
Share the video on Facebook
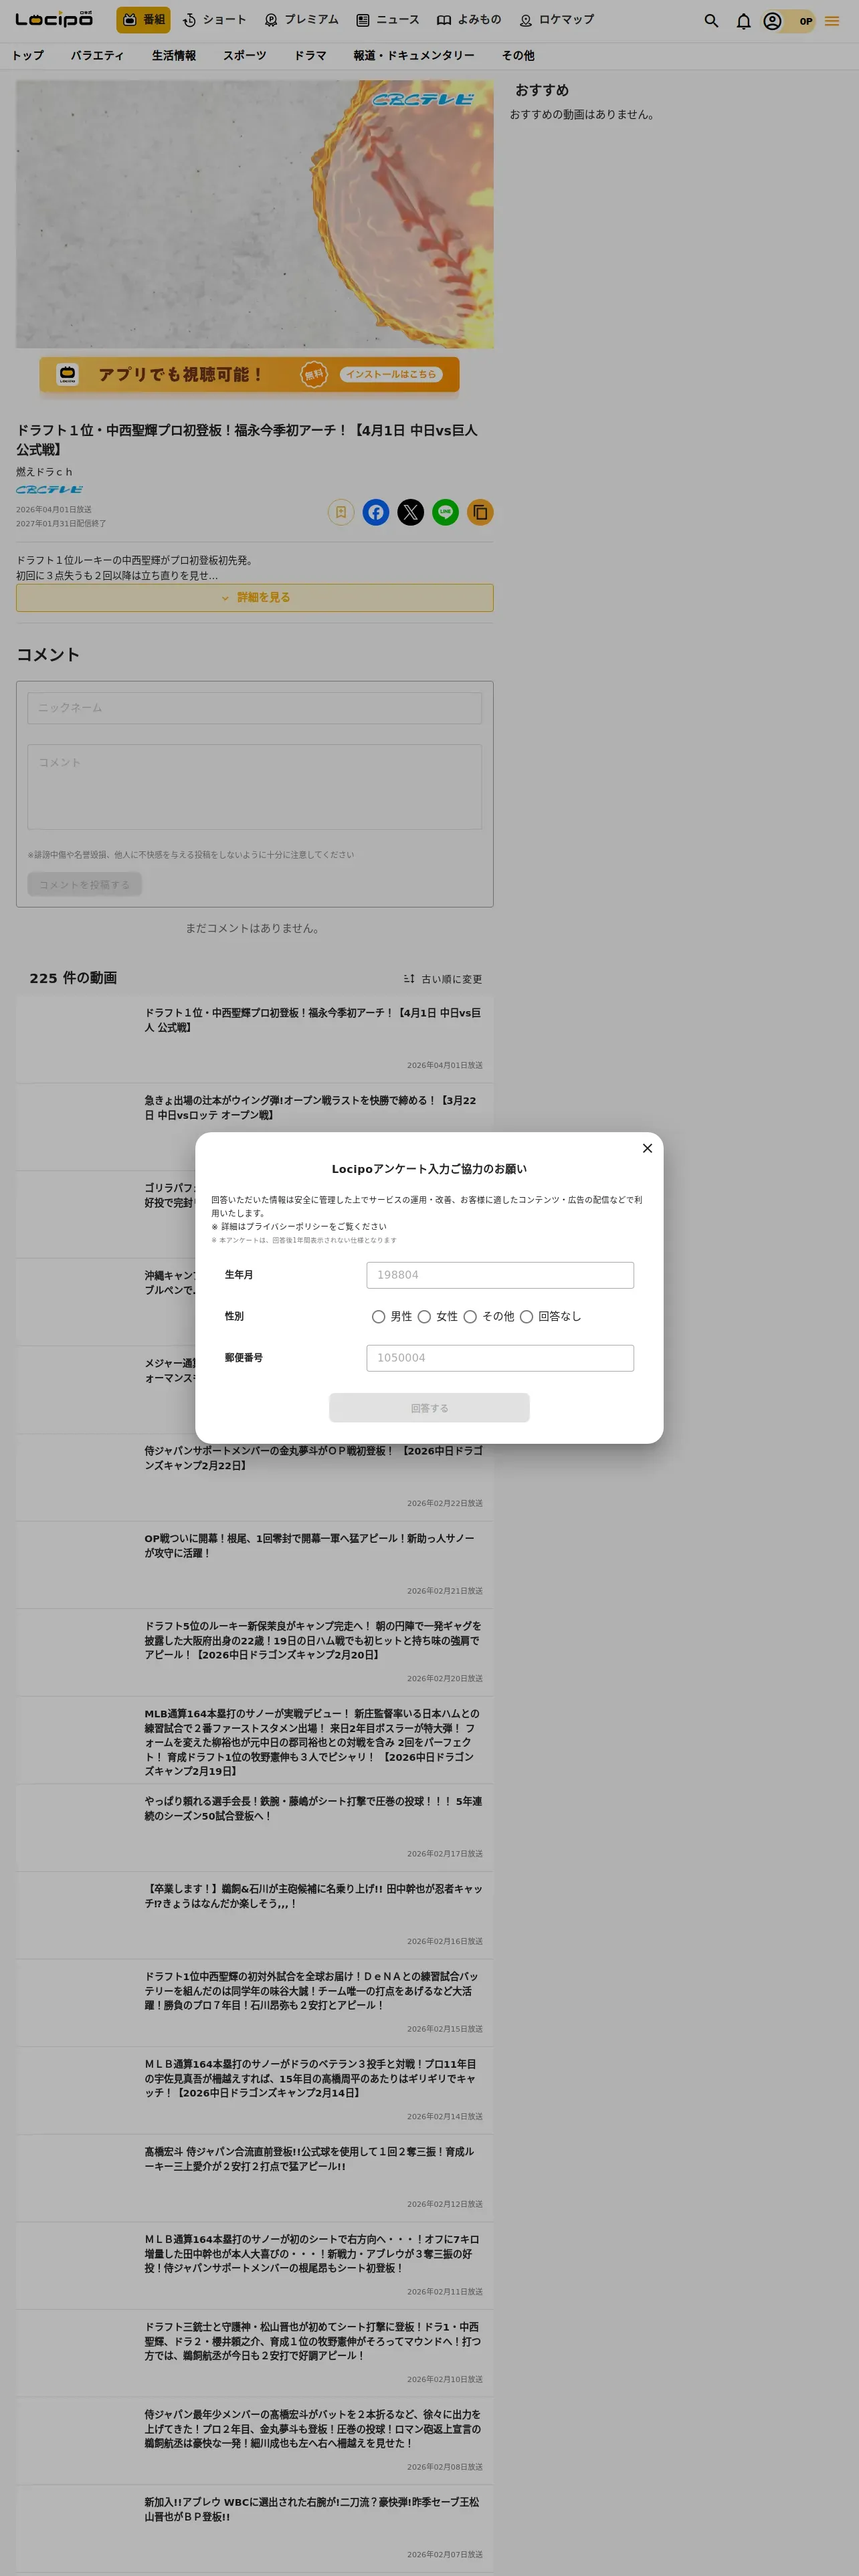[x=376, y=512]
